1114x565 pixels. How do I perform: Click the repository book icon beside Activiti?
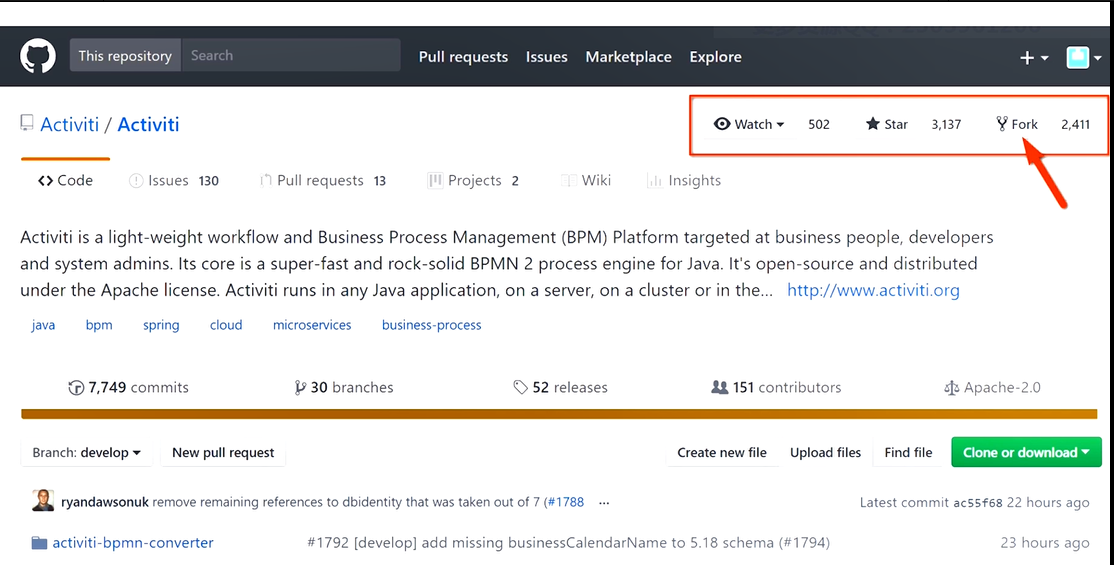pos(27,124)
